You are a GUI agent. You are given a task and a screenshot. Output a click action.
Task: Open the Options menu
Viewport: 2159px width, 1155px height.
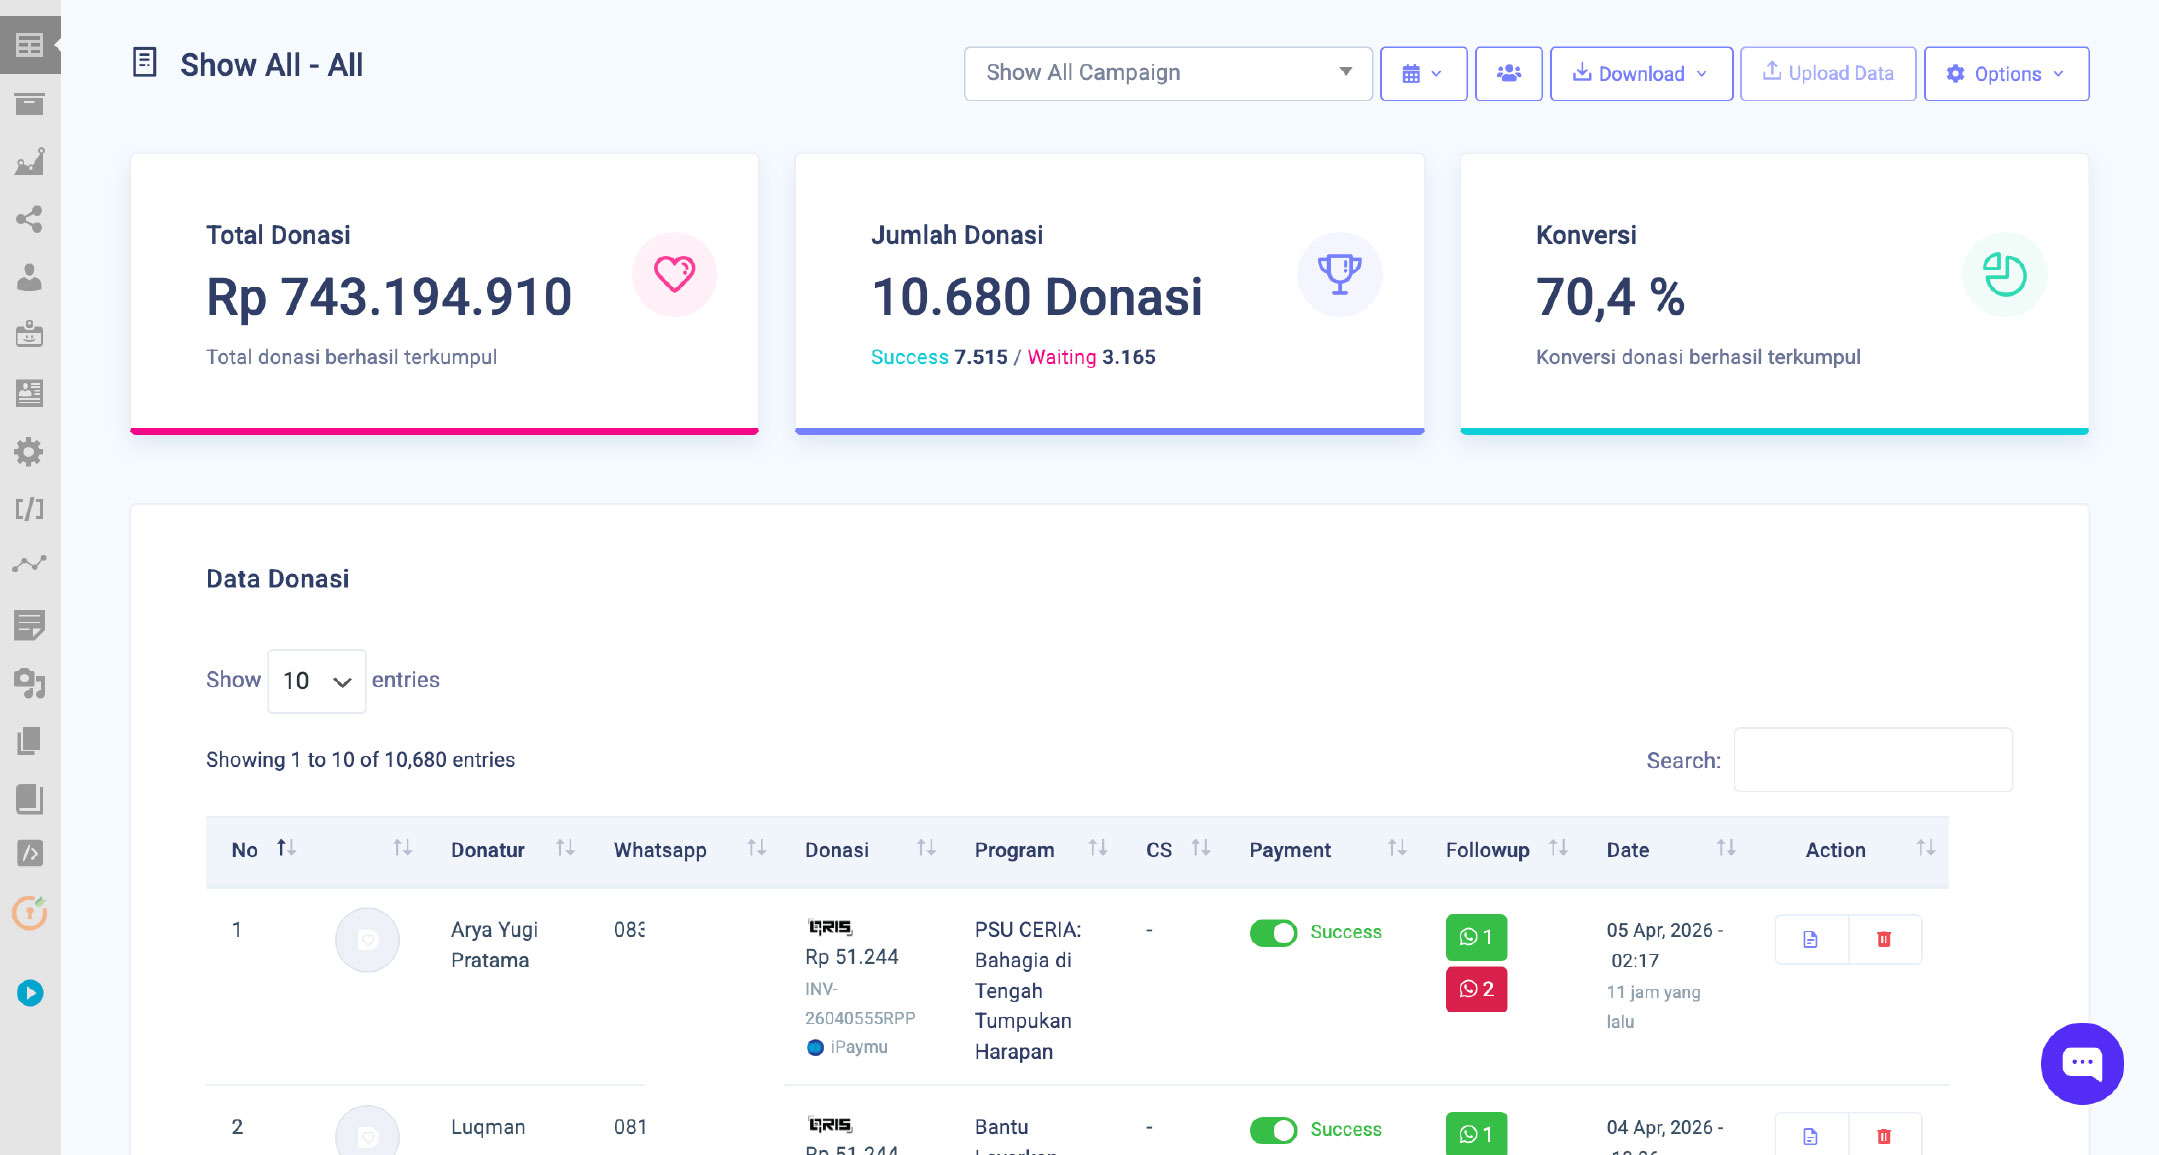(2005, 73)
